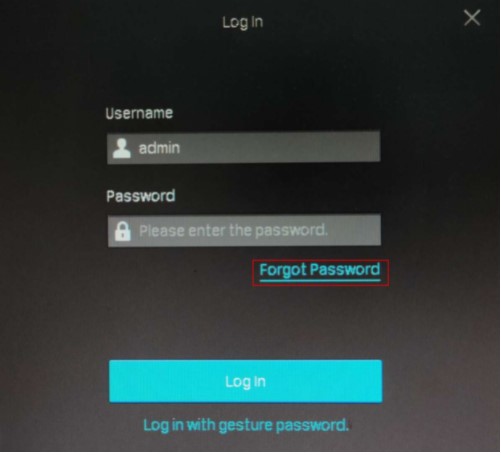The height and width of the screenshot is (455, 501).
Task: Select the admin text in Username box
Action: [159, 148]
